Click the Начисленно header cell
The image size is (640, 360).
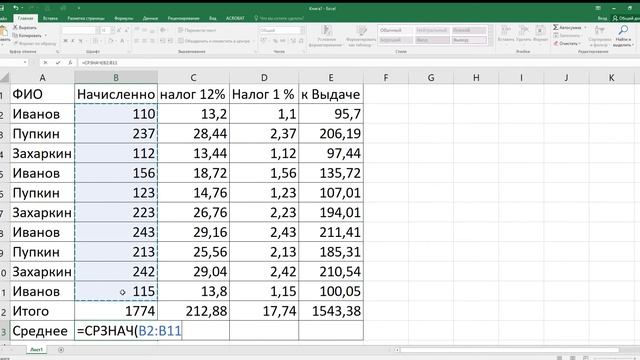pyautogui.click(x=116, y=94)
